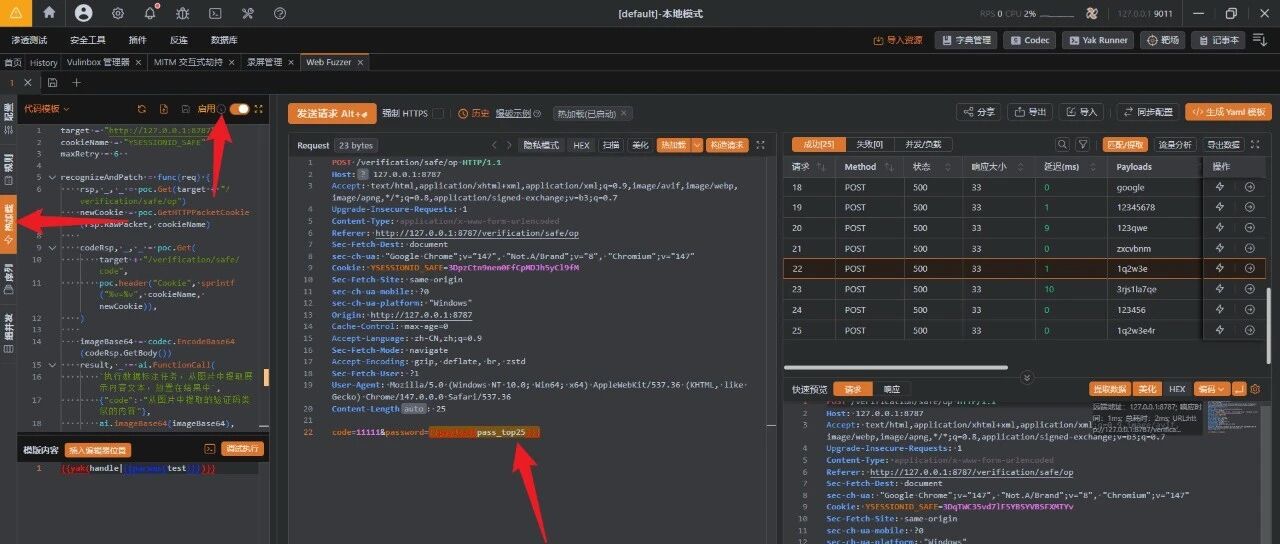This screenshot has width=1280, height=544.
Task: Open quick preview settings gear icon
Action: click(1255, 389)
